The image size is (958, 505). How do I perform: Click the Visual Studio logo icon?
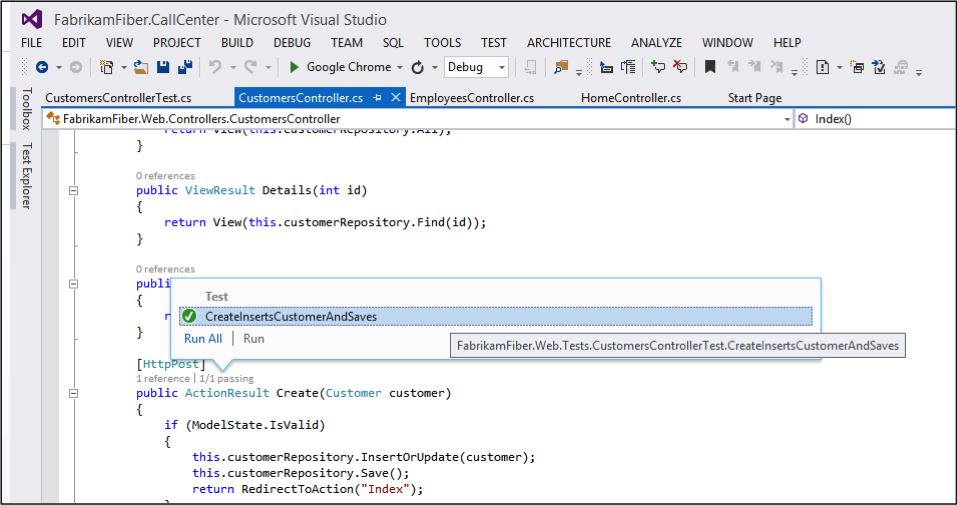tap(32, 20)
